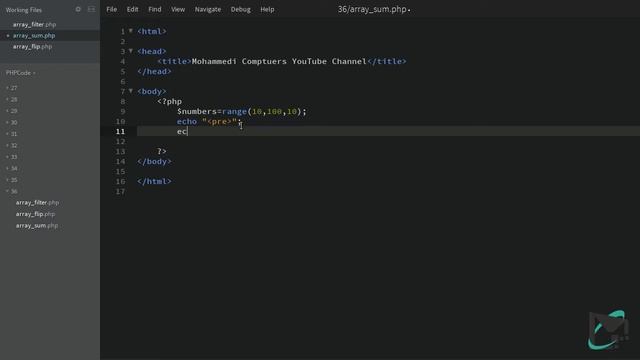Open Working Files gear settings
The height and width of the screenshot is (360, 640).
pos(78,9)
